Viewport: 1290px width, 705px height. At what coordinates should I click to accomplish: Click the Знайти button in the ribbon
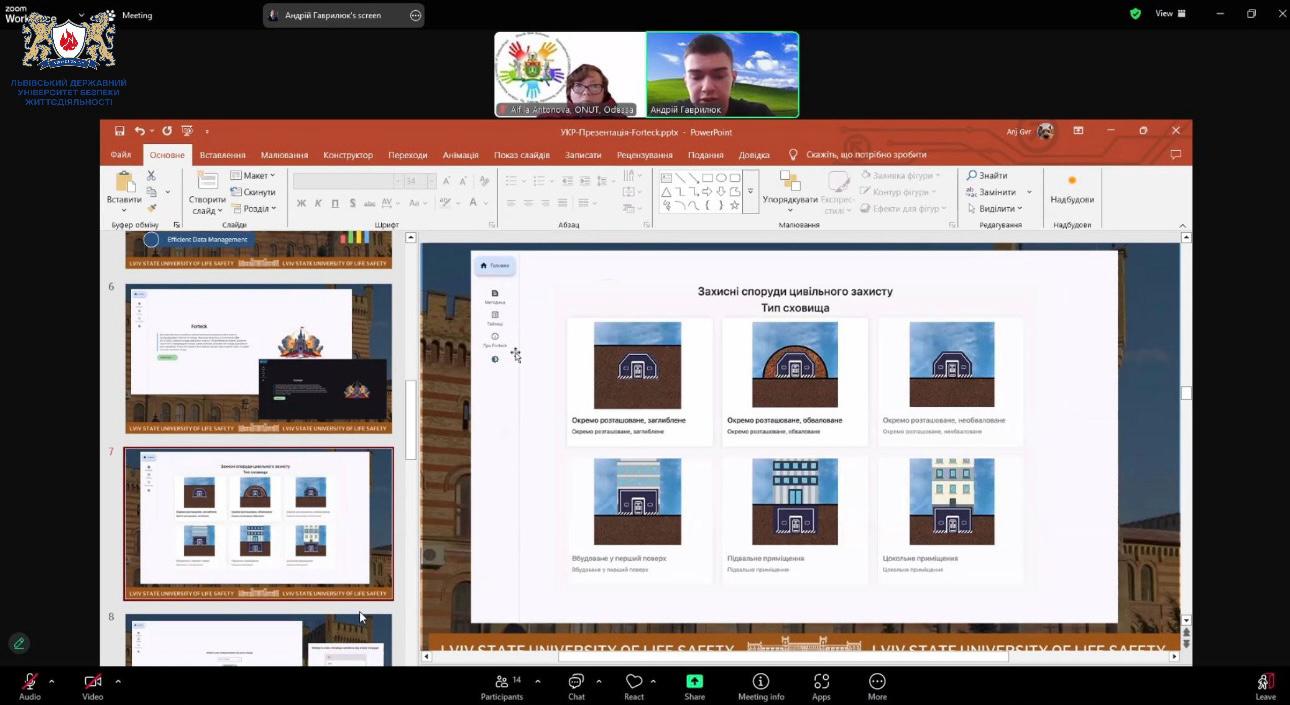click(x=987, y=176)
